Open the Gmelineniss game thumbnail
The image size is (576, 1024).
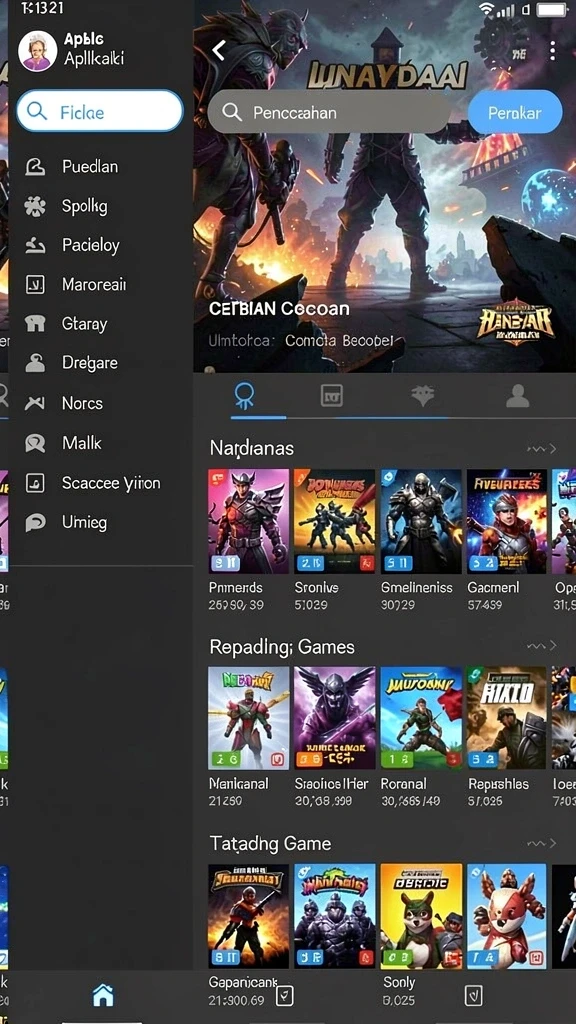tap(421, 521)
